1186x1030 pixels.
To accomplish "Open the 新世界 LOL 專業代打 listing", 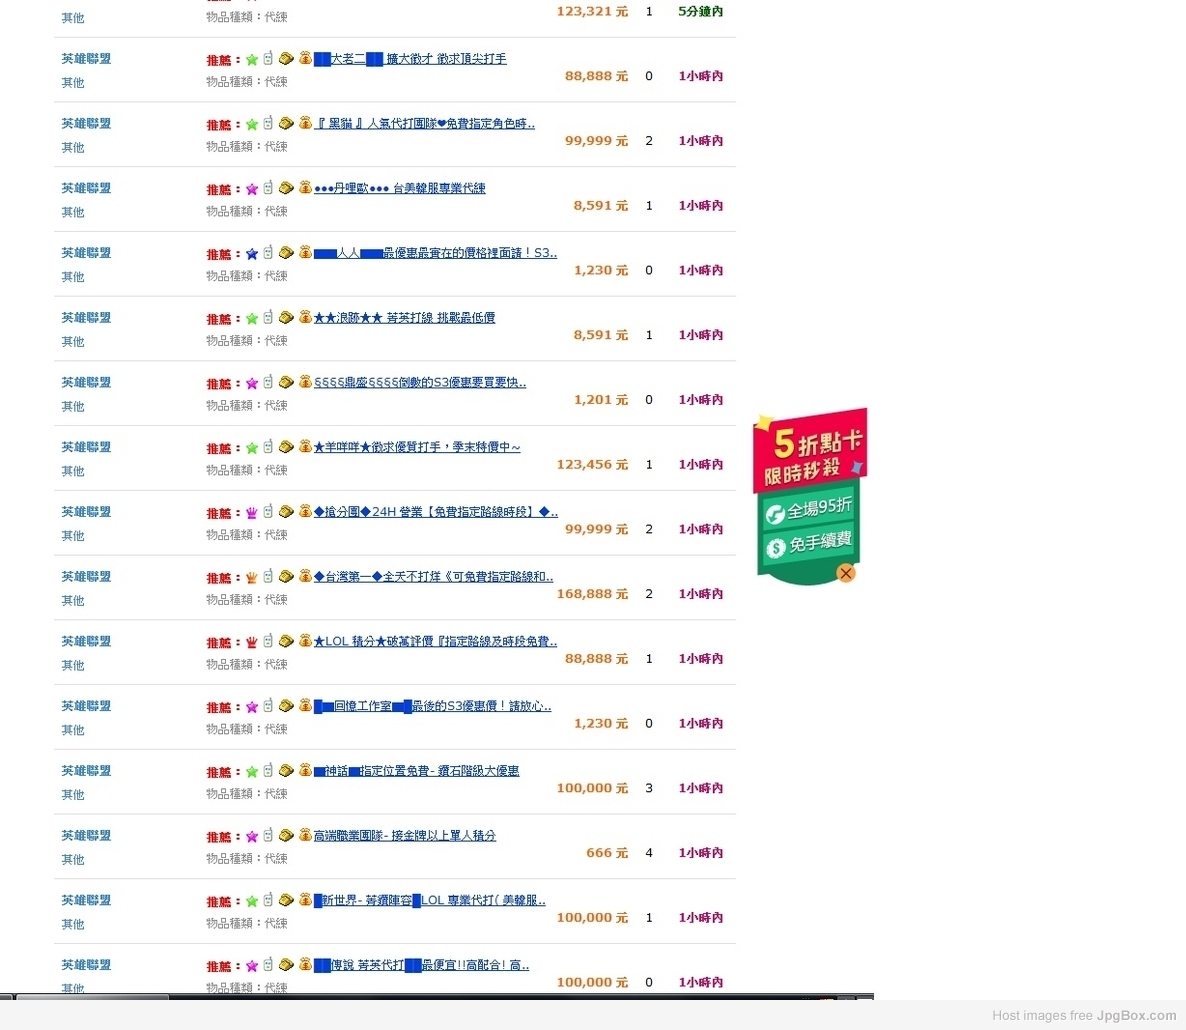I will [x=429, y=900].
